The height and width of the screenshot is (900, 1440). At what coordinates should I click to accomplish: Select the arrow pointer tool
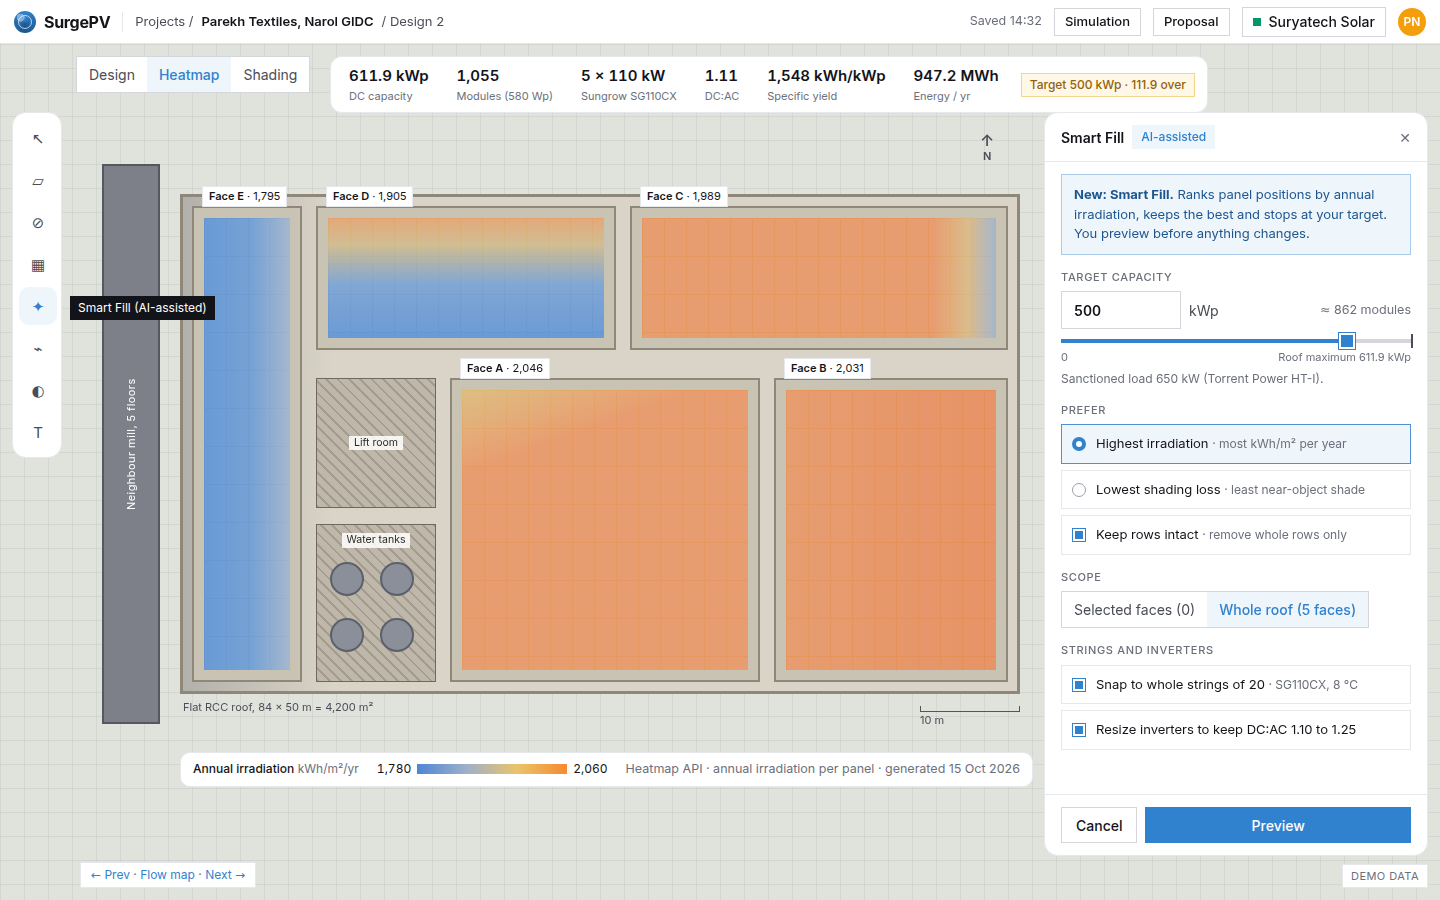tap(38, 139)
